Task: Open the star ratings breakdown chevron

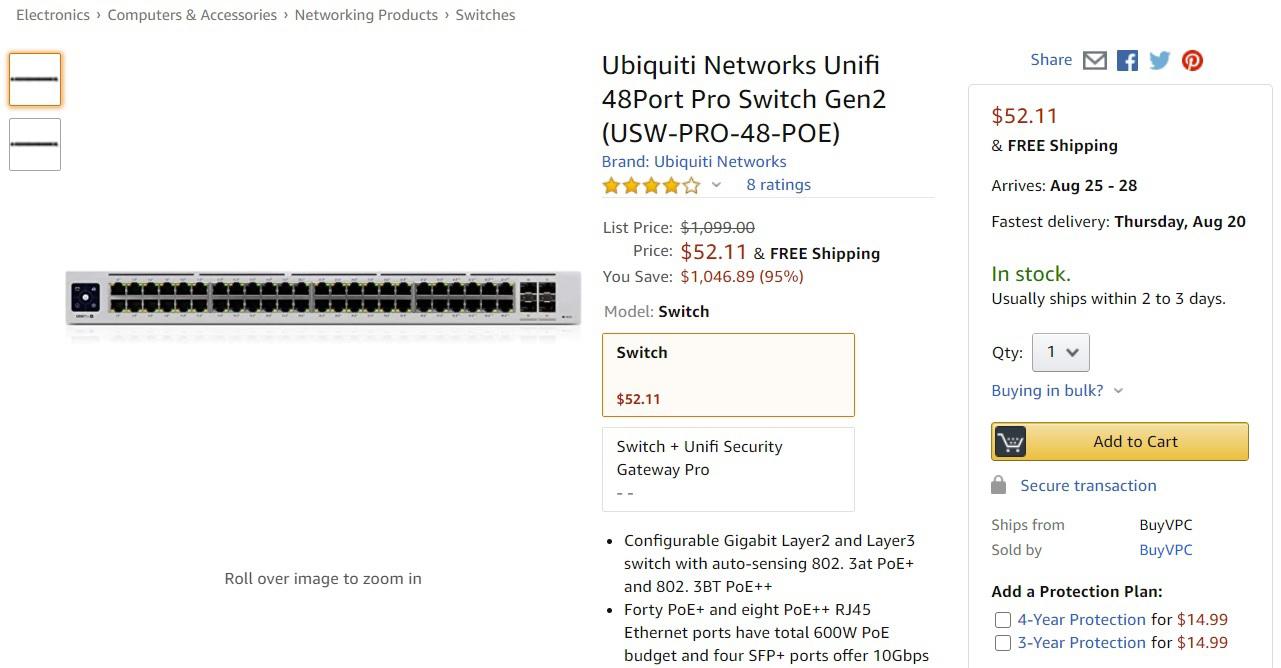Action: (715, 186)
